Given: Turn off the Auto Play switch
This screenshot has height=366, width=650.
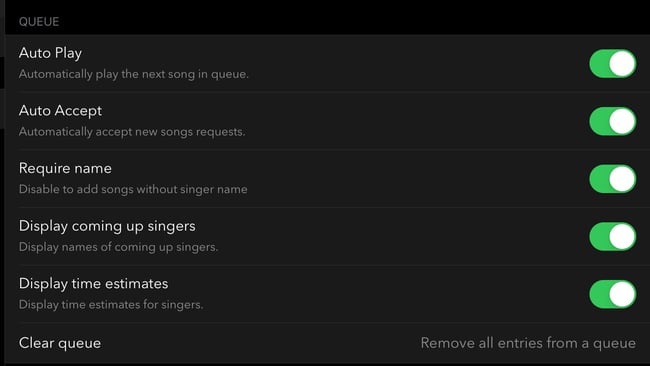Looking at the screenshot, I should click(613, 63).
